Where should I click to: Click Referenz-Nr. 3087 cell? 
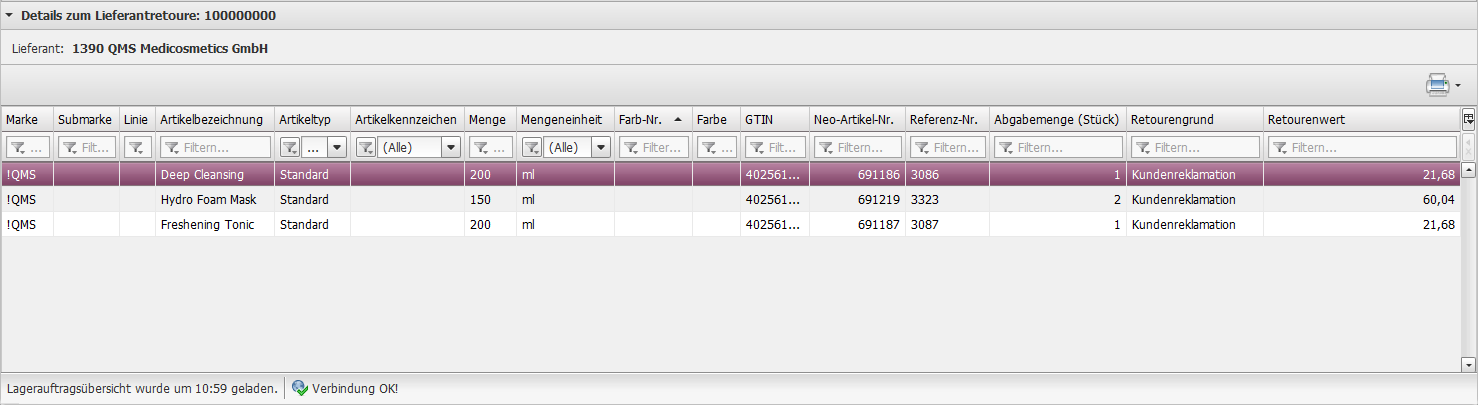pos(947,224)
